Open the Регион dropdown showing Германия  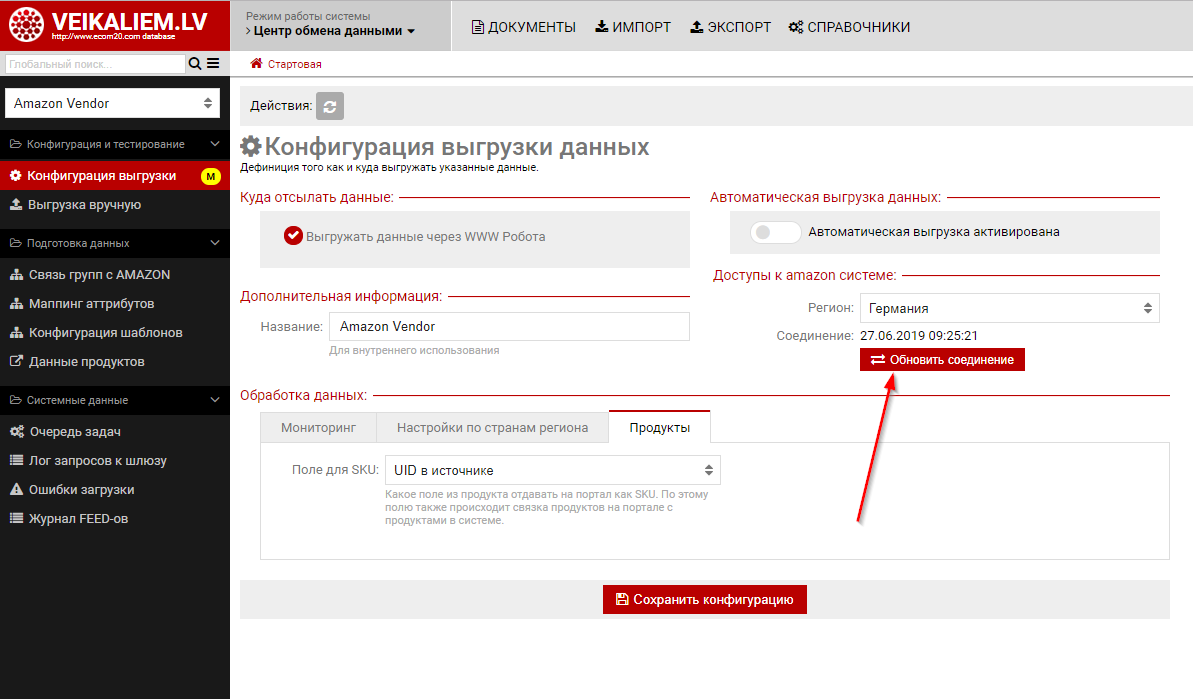pos(1009,308)
